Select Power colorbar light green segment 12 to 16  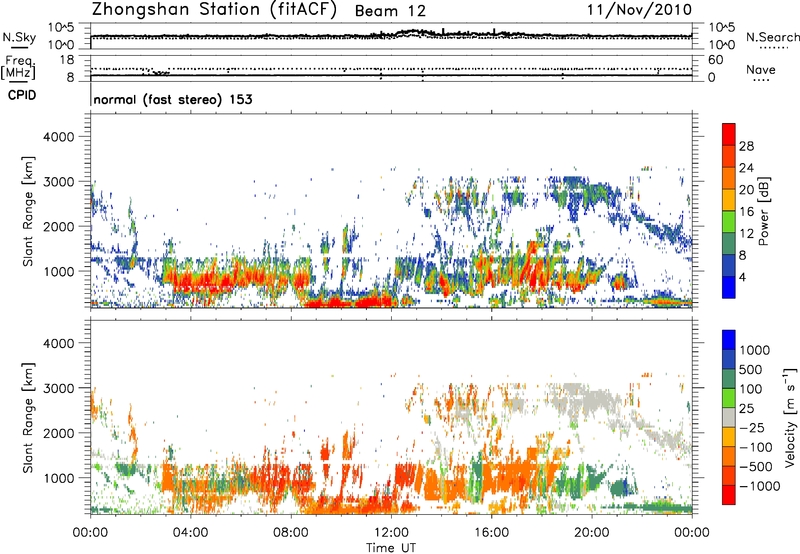[x=729, y=222]
